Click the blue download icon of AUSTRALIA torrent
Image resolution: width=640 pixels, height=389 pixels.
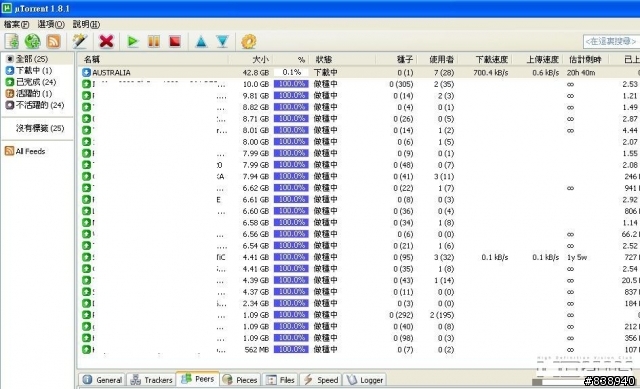(x=86, y=72)
